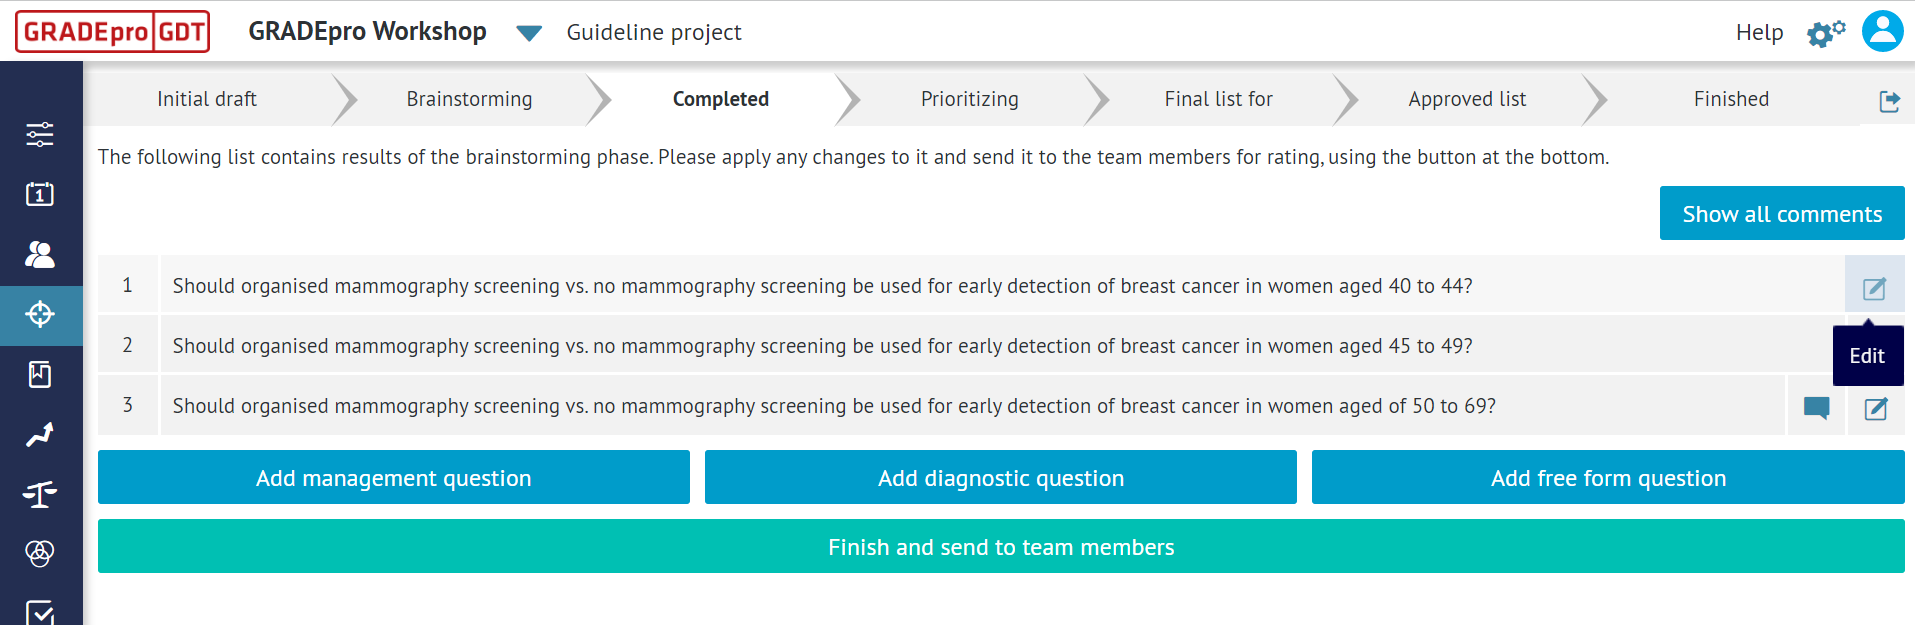Image resolution: width=1915 pixels, height=625 pixels.
Task: Select the Scope crosshair icon in the sidebar
Action: (40, 315)
